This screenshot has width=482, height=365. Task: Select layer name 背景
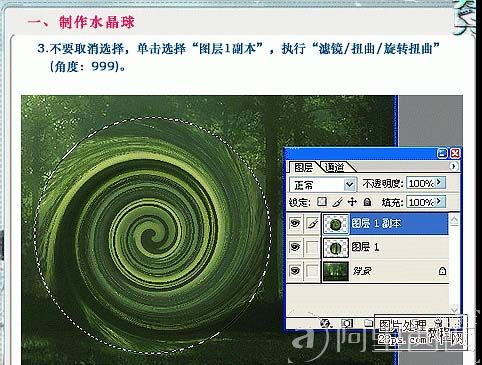pyautogui.click(x=362, y=271)
